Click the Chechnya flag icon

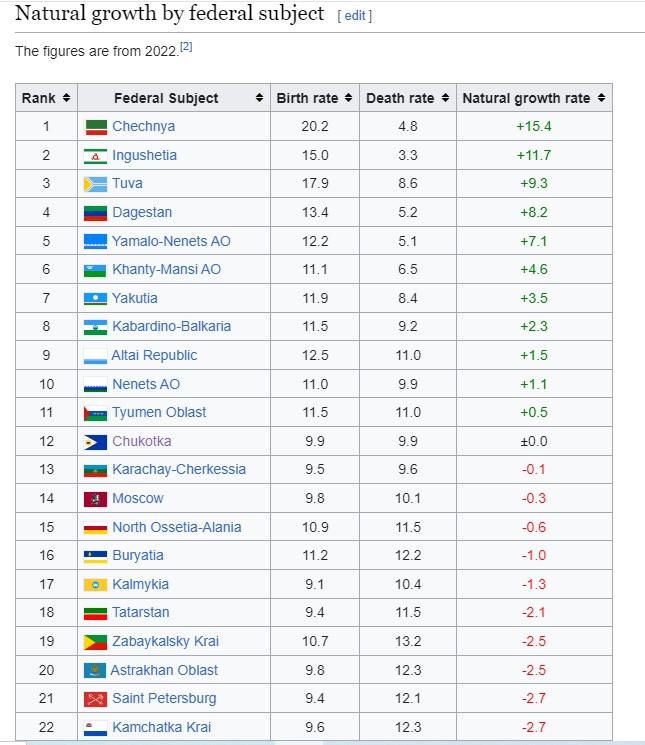pyautogui.click(x=96, y=127)
